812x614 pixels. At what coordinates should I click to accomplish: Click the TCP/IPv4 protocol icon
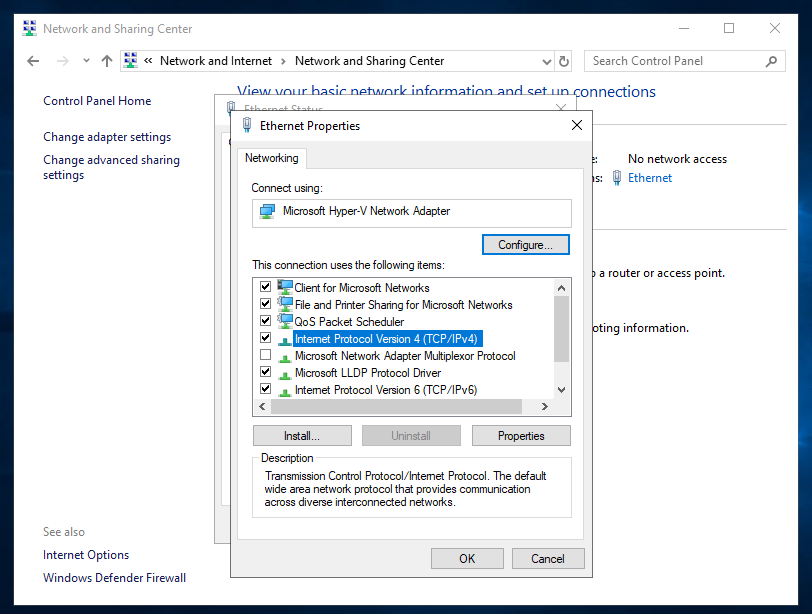pyautogui.click(x=284, y=340)
